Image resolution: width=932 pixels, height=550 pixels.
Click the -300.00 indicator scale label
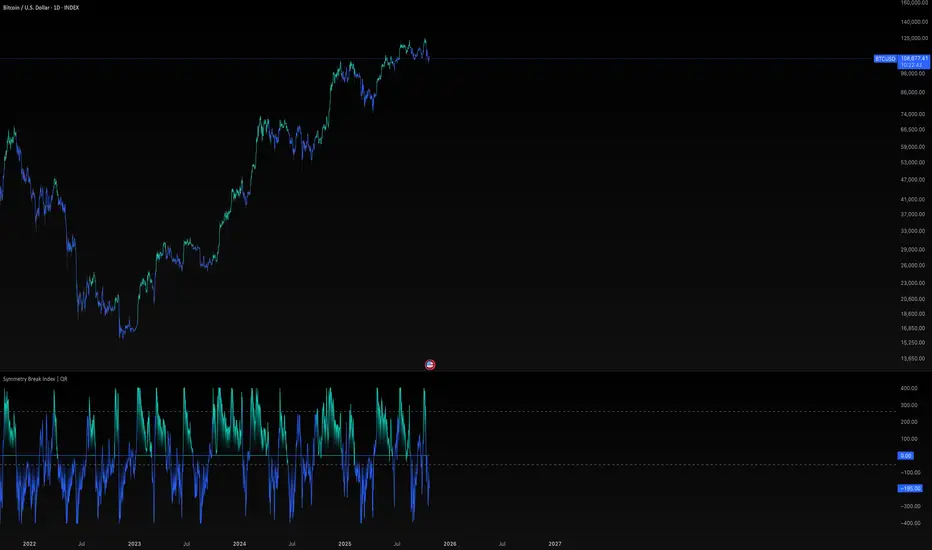point(910,507)
